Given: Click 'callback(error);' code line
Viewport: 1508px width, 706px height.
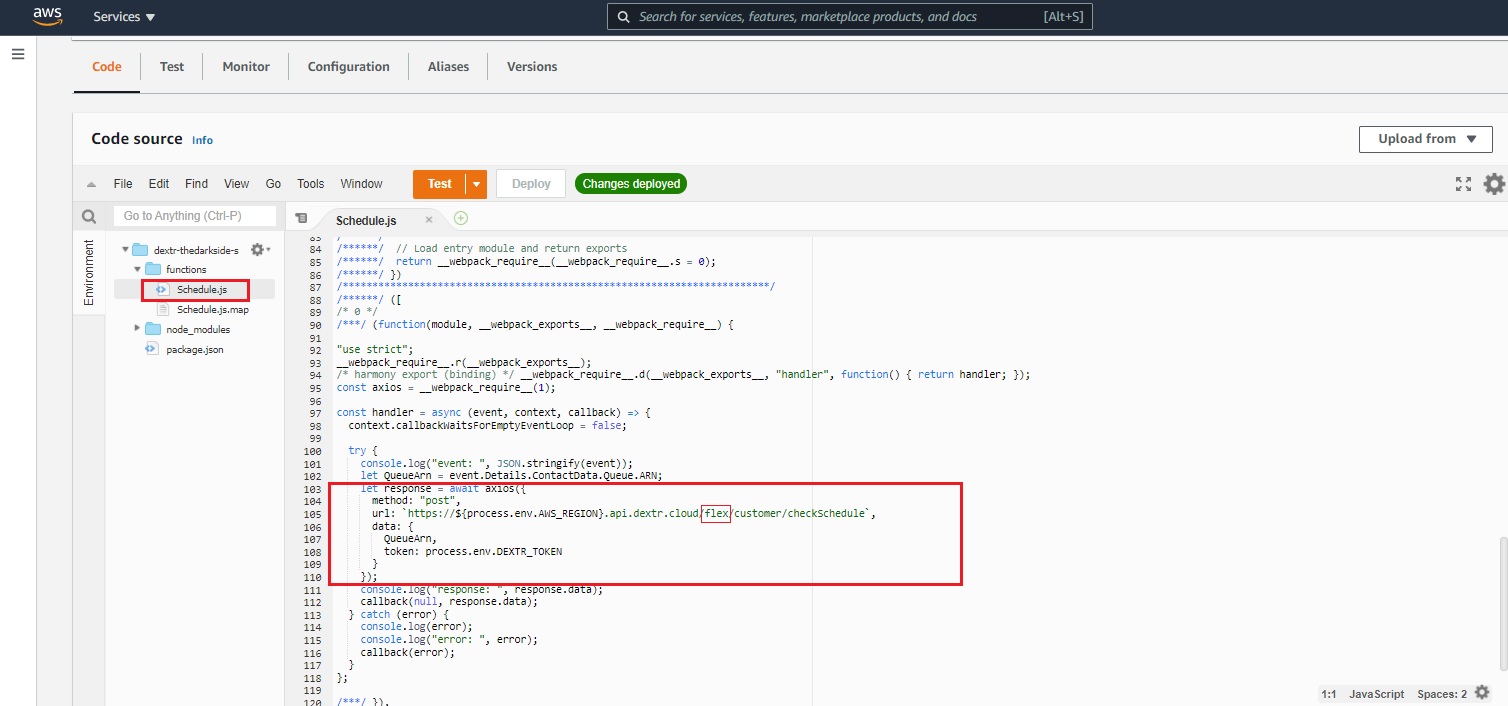Looking at the screenshot, I should [408, 652].
